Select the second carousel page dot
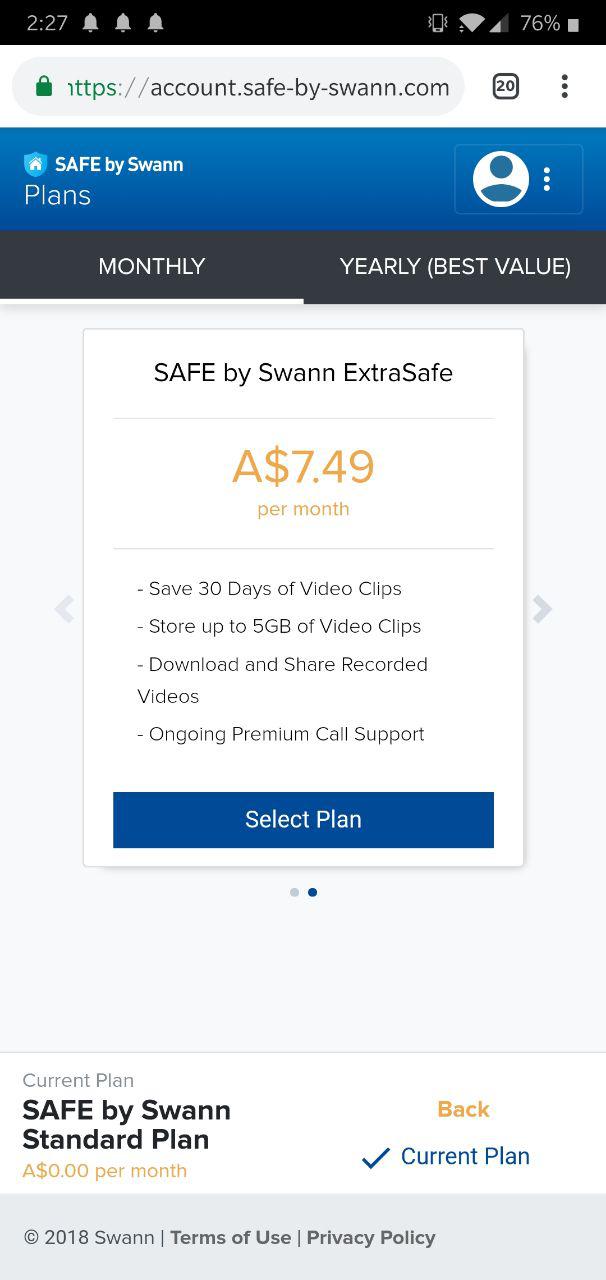The image size is (606, 1280). click(x=313, y=892)
